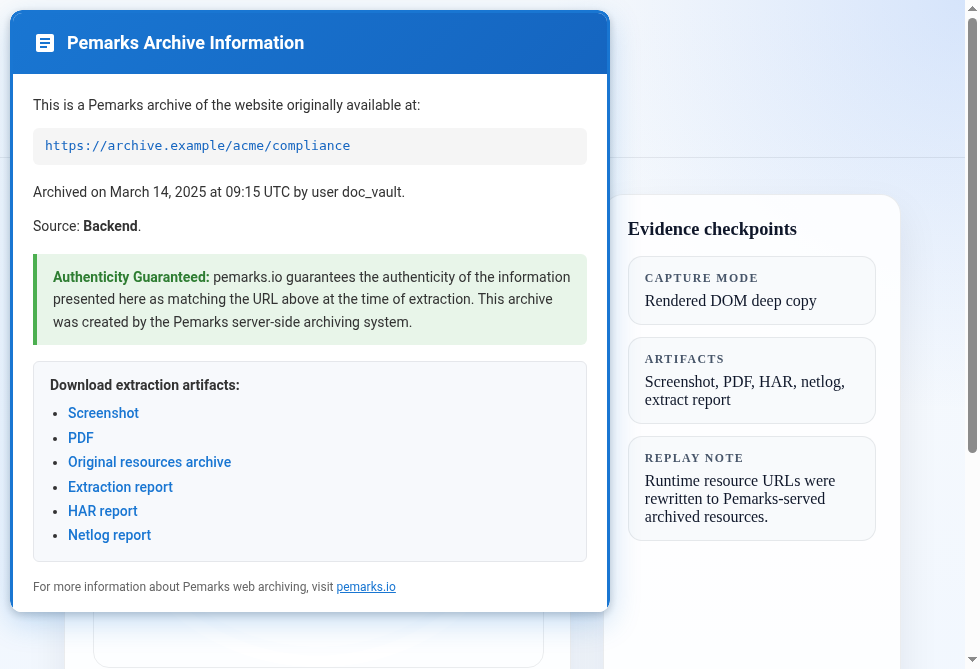Image resolution: width=980 pixels, height=669 pixels.
Task: Click the 'Download extraction artifacts:' heading
Action: pos(145,385)
